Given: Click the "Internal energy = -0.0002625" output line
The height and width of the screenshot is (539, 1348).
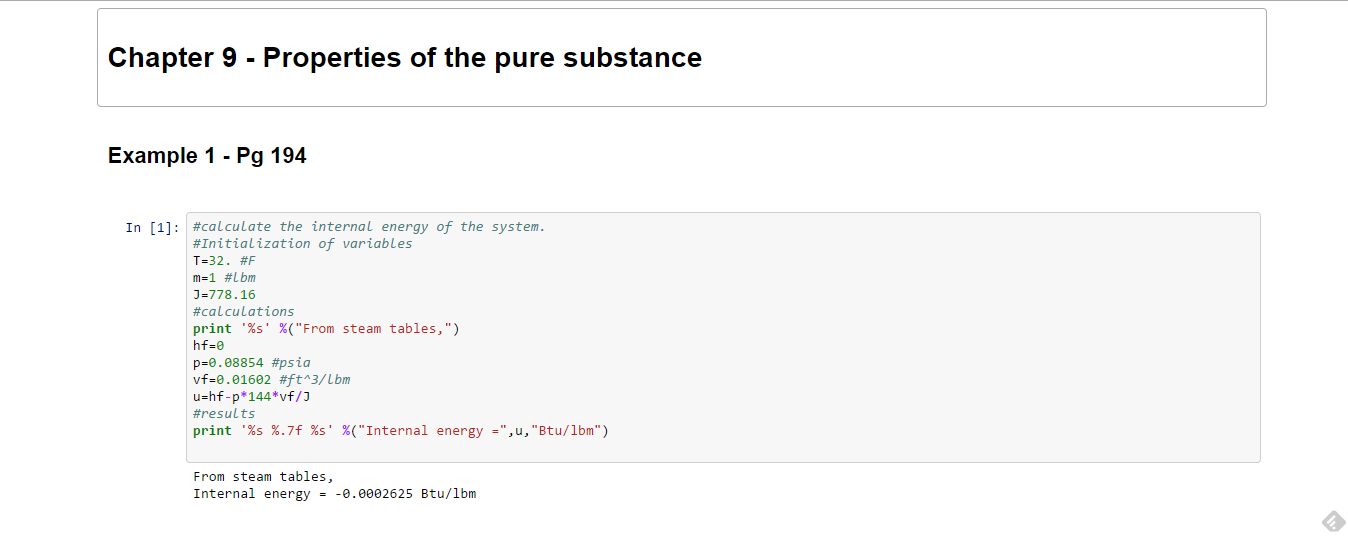Looking at the screenshot, I should 334,494.
